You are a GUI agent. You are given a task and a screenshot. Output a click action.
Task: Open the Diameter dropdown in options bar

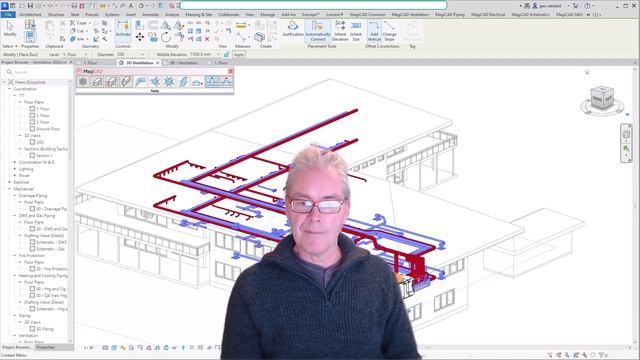142,54
